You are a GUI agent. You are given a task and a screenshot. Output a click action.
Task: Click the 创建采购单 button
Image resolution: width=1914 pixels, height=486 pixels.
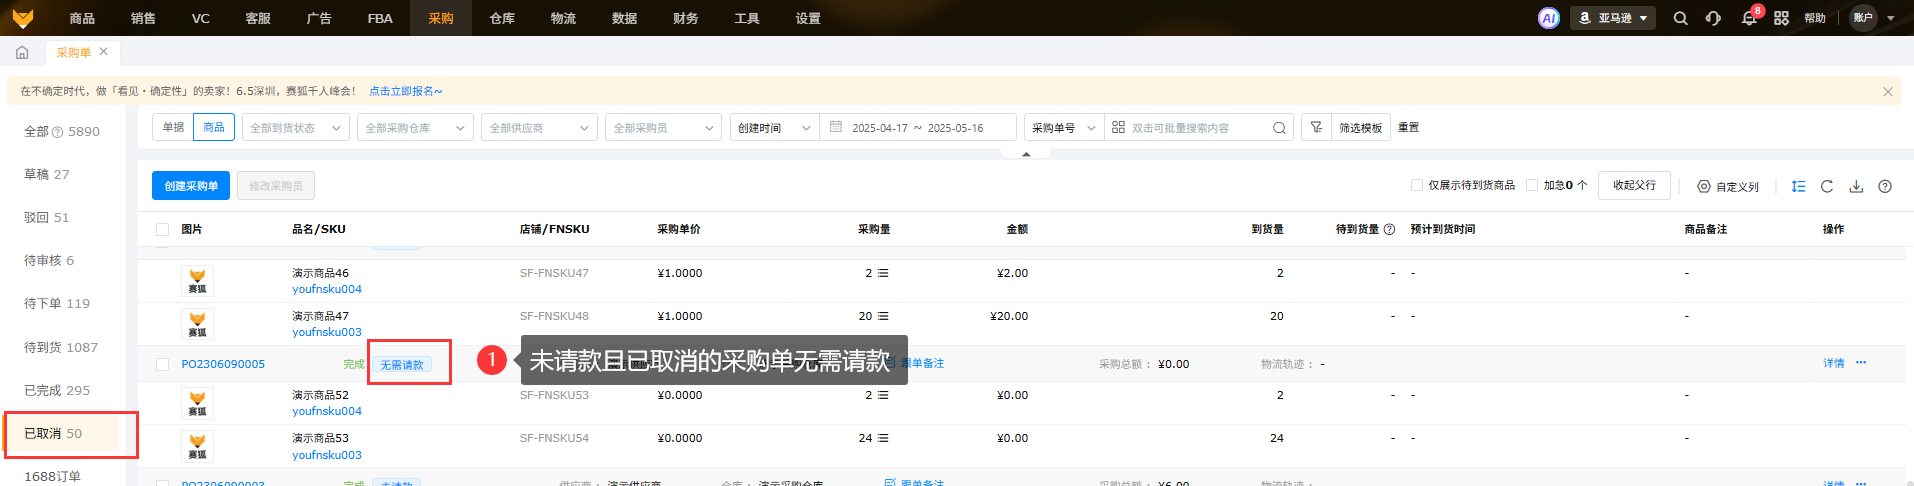tap(191, 186)
